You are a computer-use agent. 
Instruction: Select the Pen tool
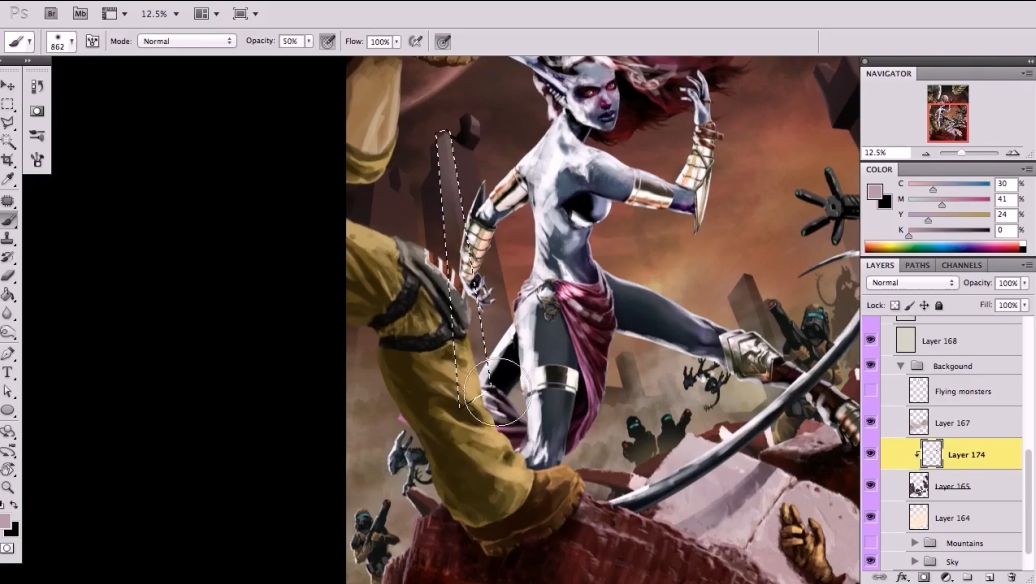coord(8,354)
